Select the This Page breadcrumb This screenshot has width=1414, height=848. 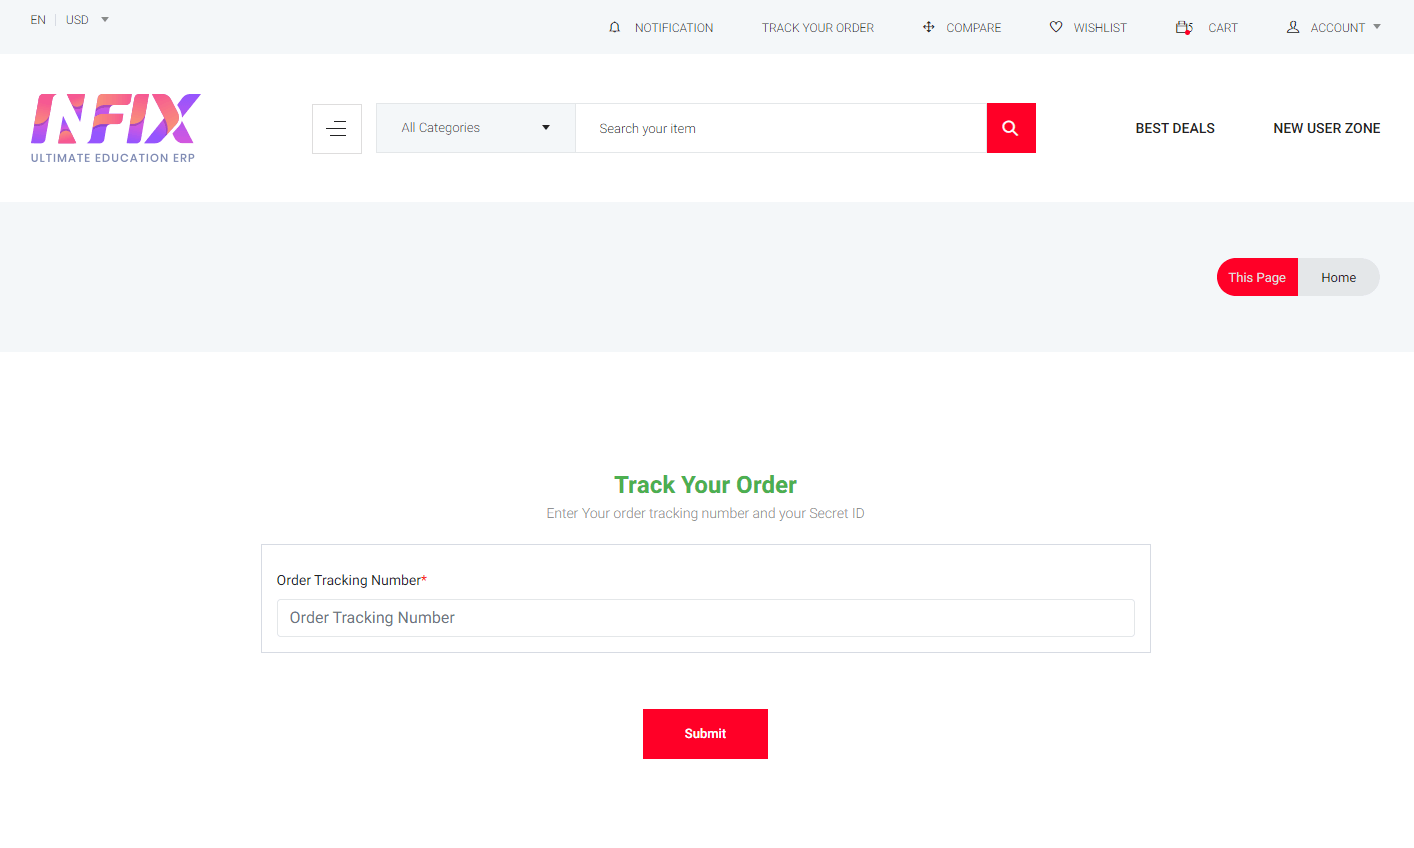click(1257, 277)
